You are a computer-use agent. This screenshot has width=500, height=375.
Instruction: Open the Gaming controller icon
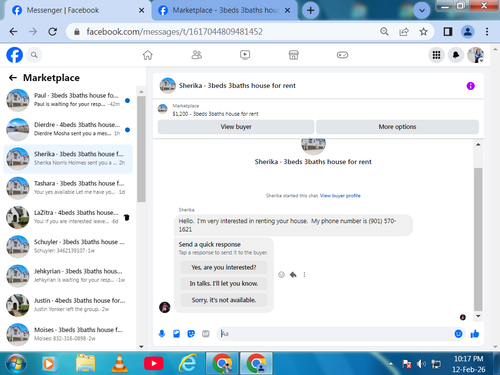342,55
